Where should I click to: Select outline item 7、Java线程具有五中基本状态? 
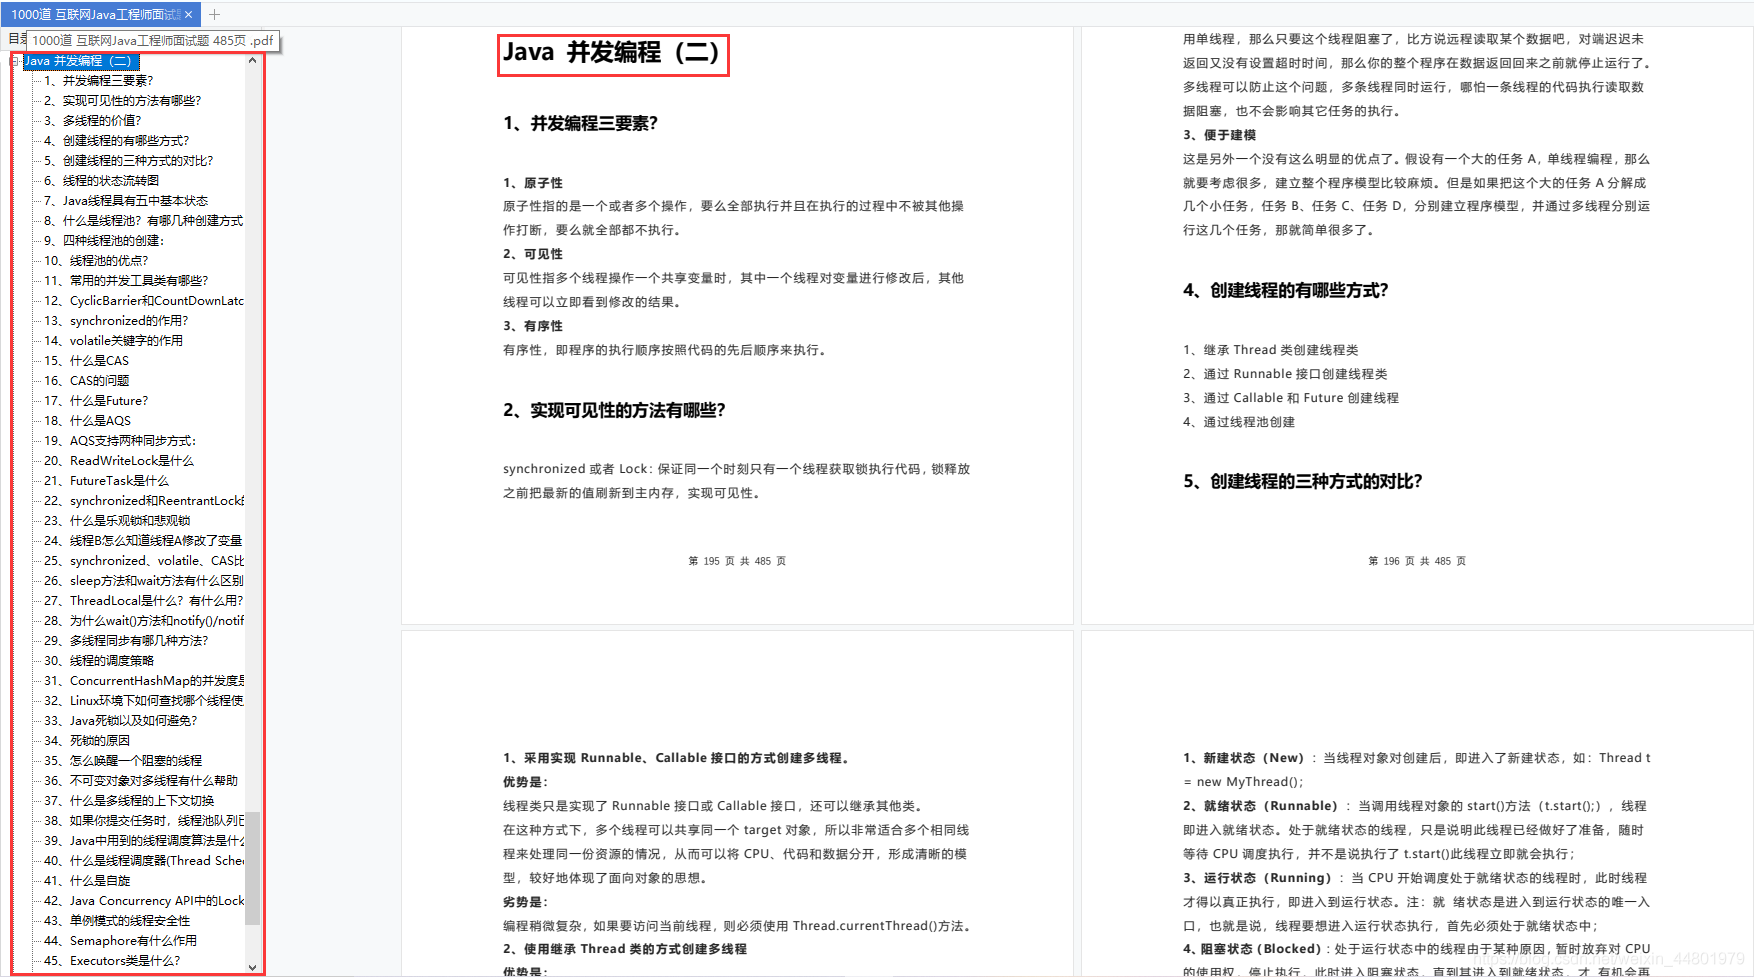tap(126, 201)
